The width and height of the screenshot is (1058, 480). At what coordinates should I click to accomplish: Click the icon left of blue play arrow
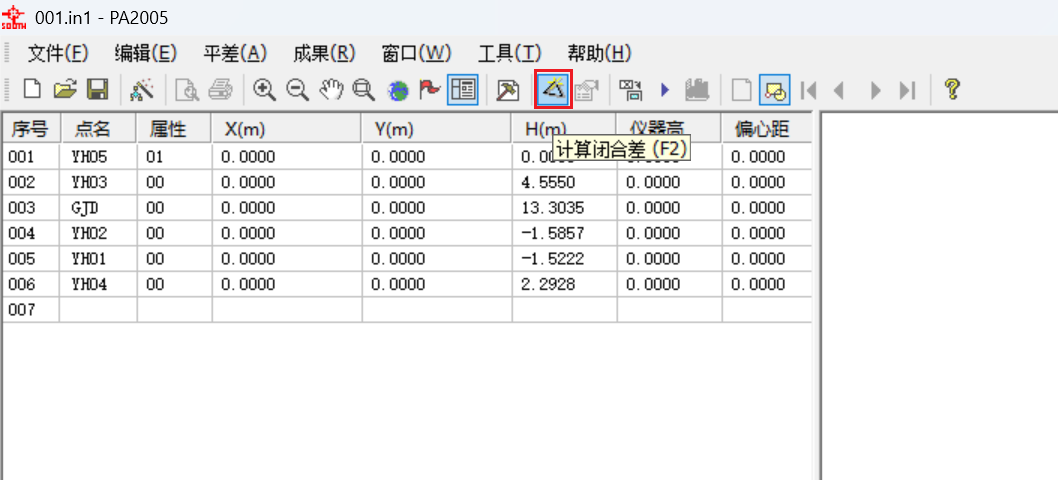630,89
